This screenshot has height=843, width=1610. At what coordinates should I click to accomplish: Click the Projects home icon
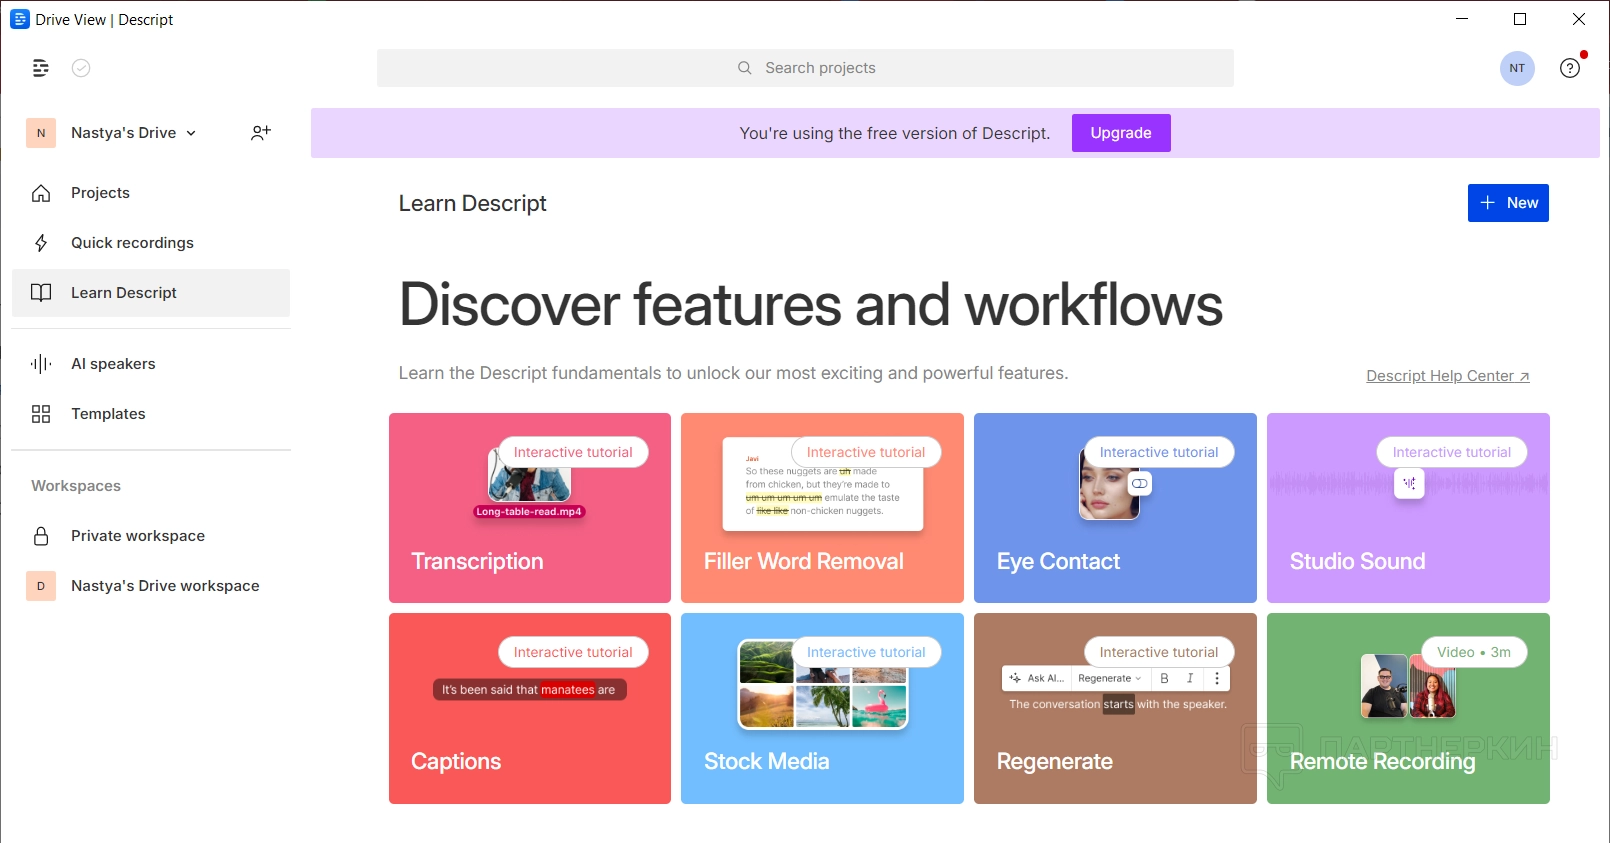coord(41,193)
